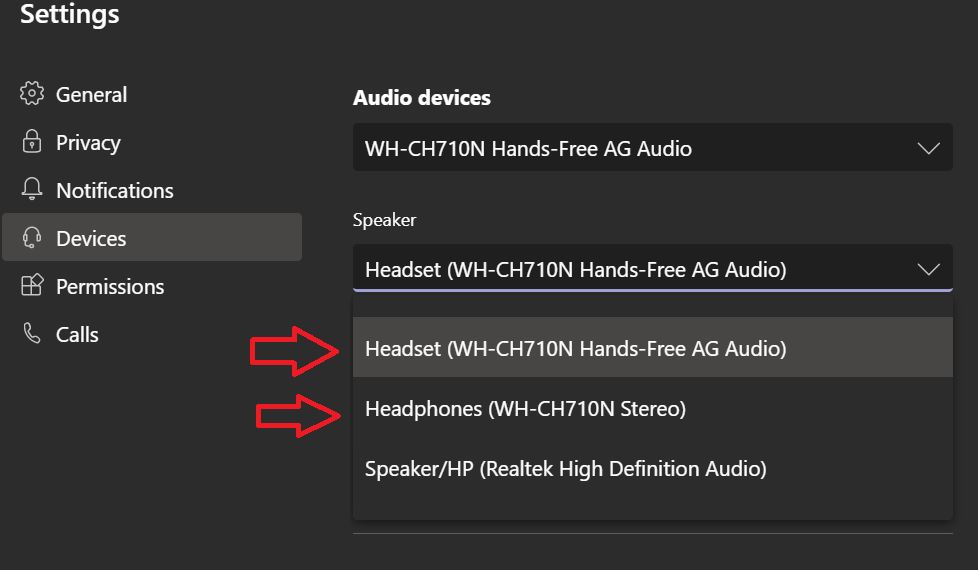Go to Privacy settings
Viewport: 978px width, 570px height.
152,142
